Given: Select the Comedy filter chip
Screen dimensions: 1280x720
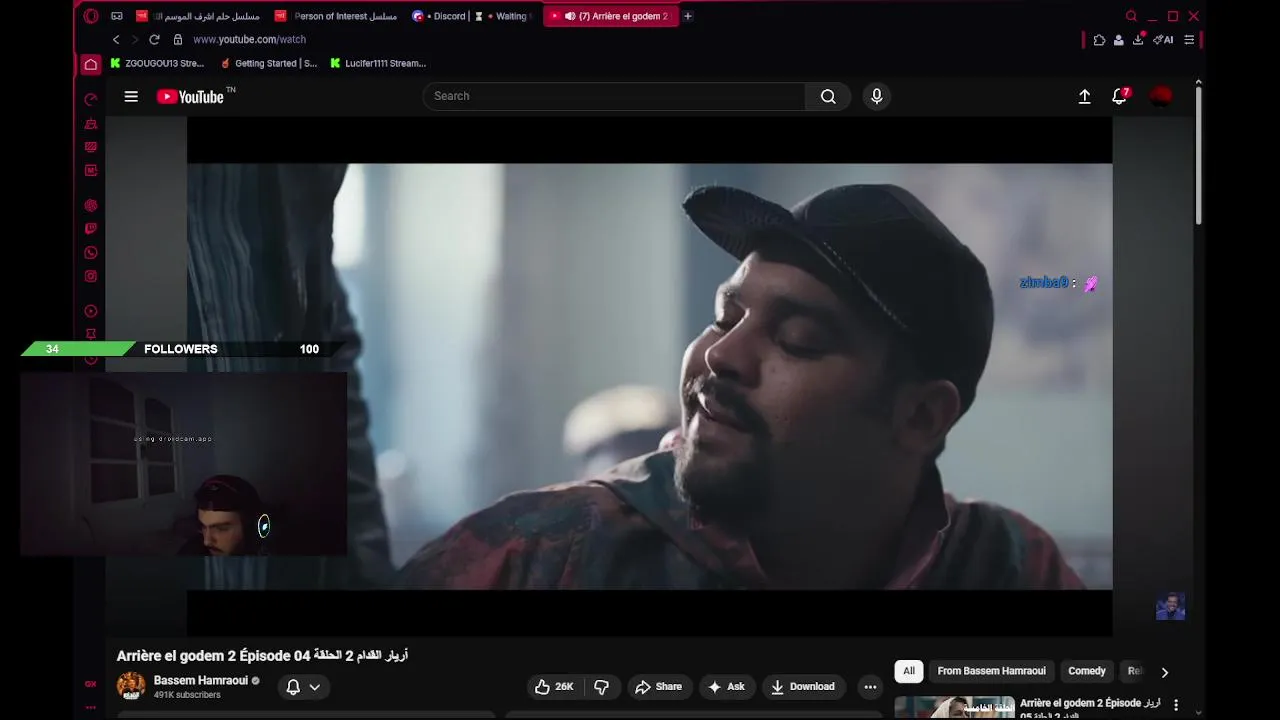Looking at the screenshot, I should tap(1087, 671).
